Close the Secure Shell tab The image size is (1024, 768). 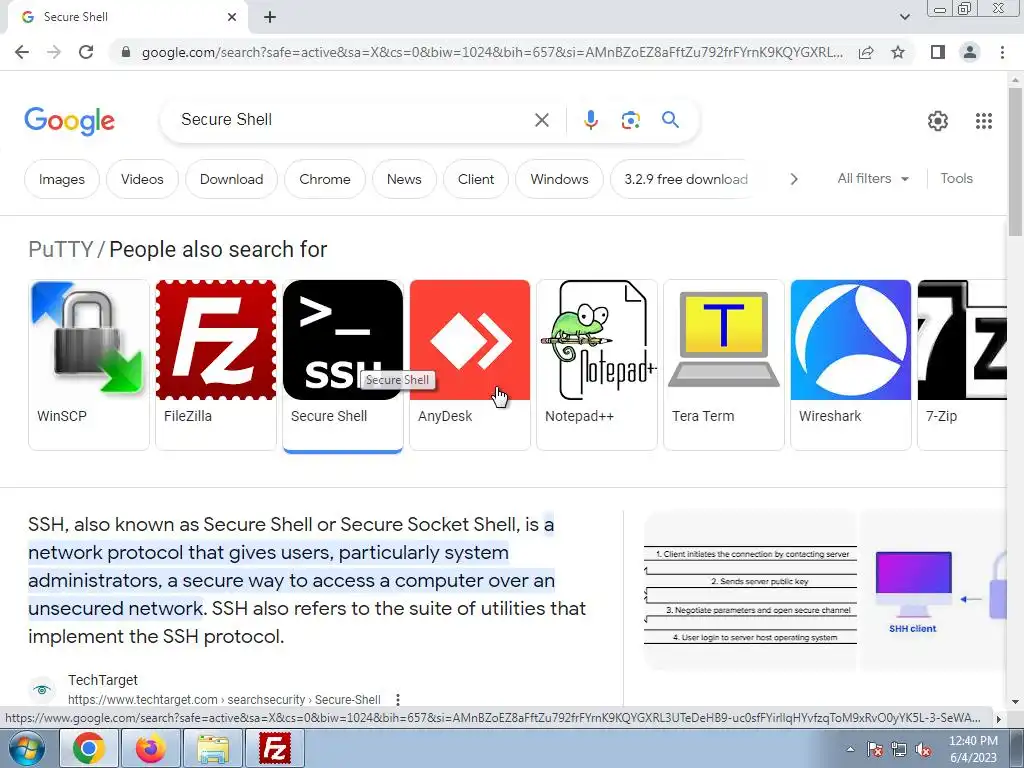232,17
